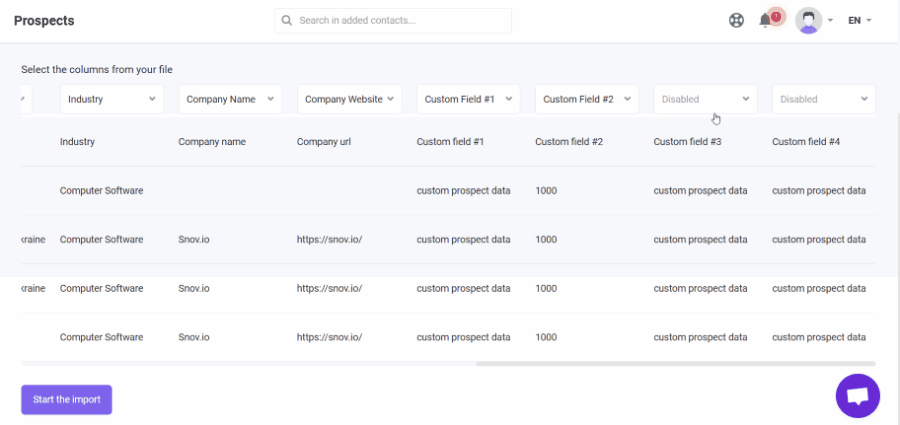The width and height of the screenshot is (900, 425).
Task: Open the EN language selector
Action: coord(860,21)
